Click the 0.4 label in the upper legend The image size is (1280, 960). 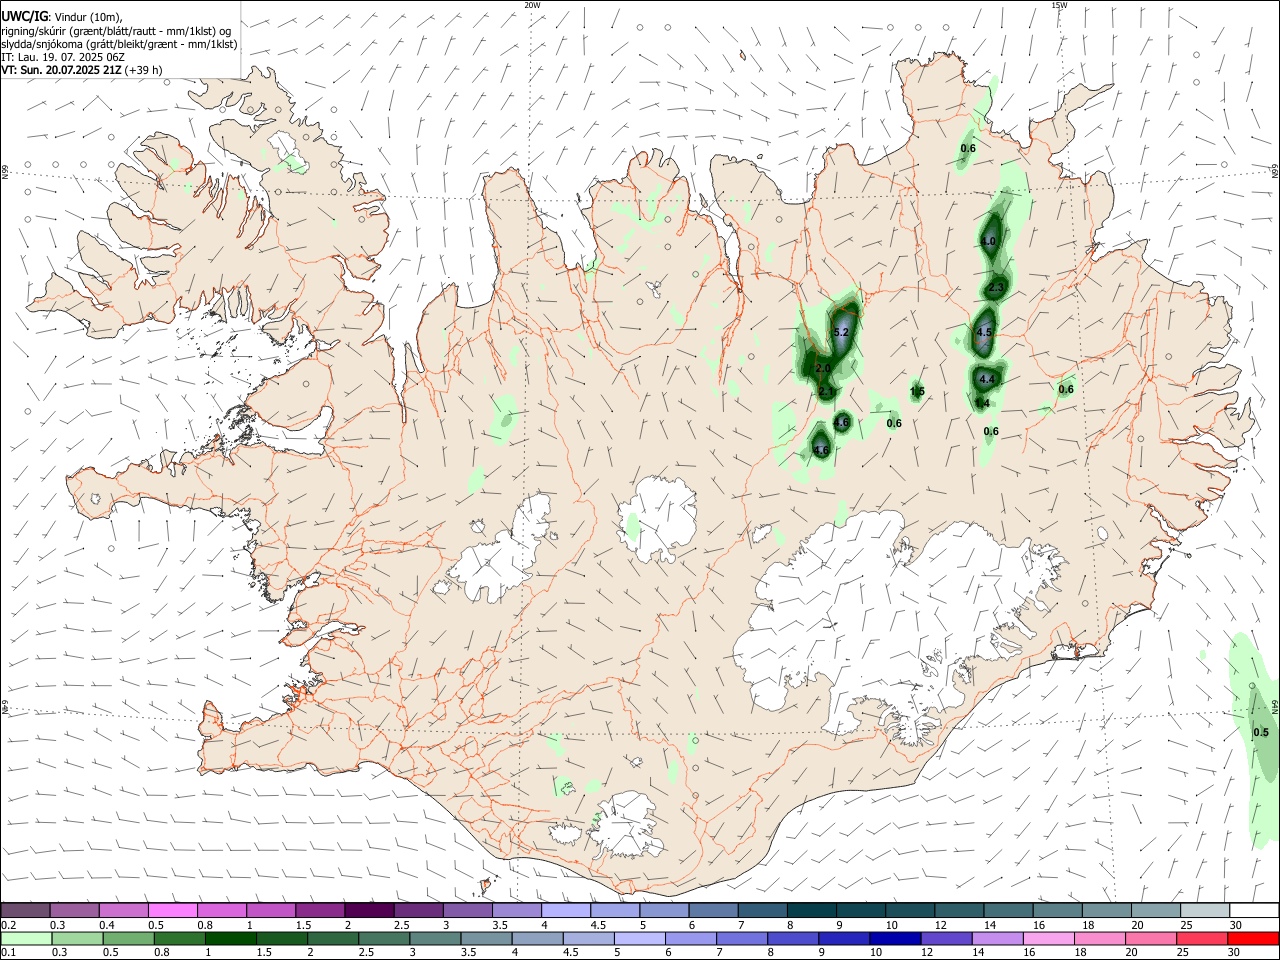click(x=106, y=925)
